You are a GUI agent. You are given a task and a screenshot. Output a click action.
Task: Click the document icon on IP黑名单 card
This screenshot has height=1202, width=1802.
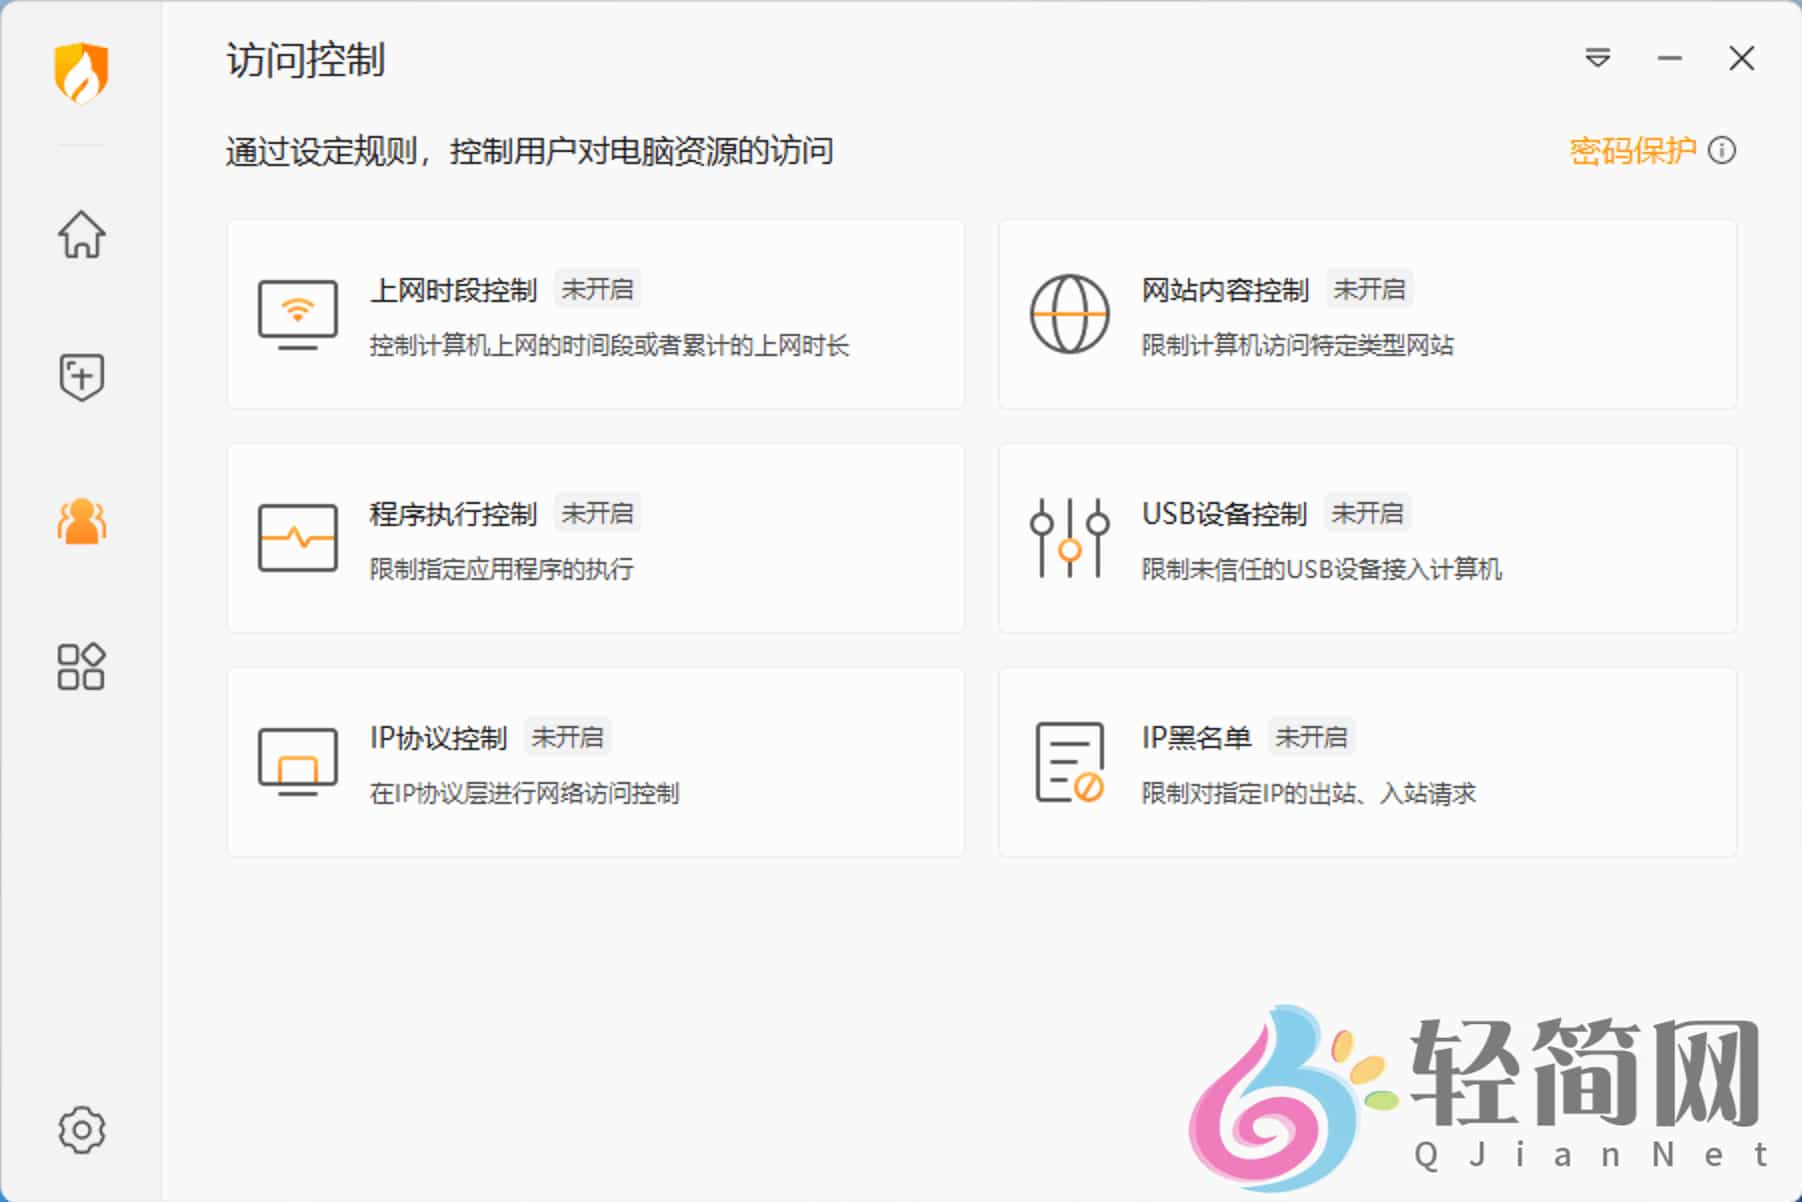[x=1068, y=761]
